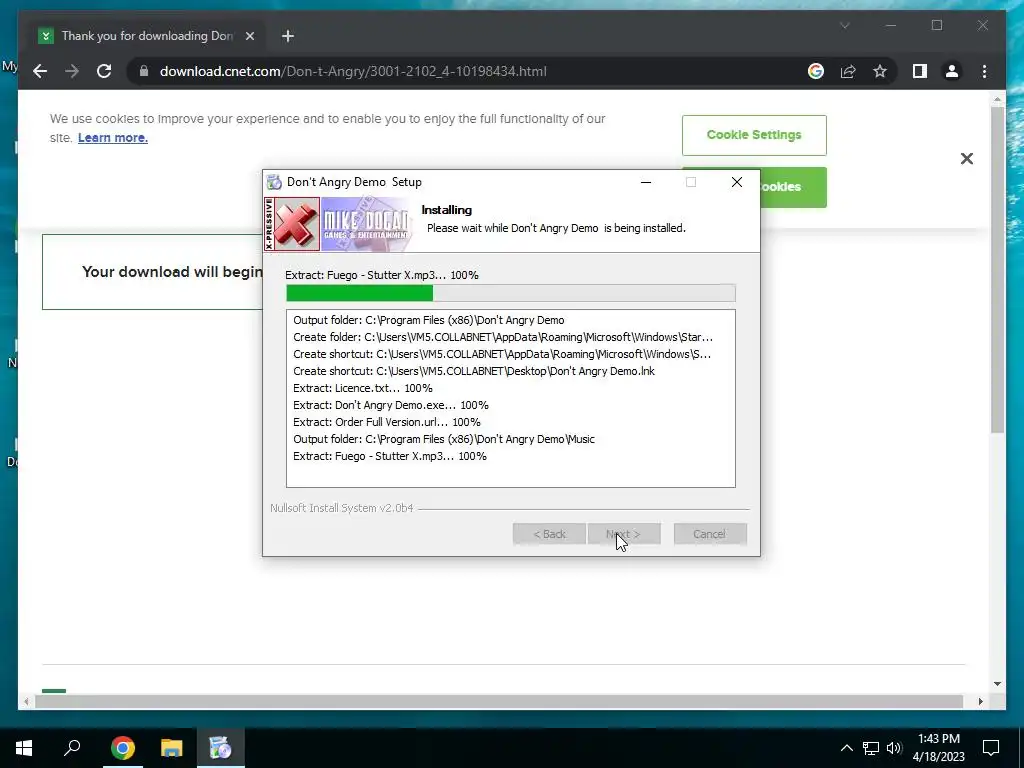Select 'Extract: Don't Angry Demo.exe' log line
Screen dimensions: 1024x768
click(x=391, y=405)
